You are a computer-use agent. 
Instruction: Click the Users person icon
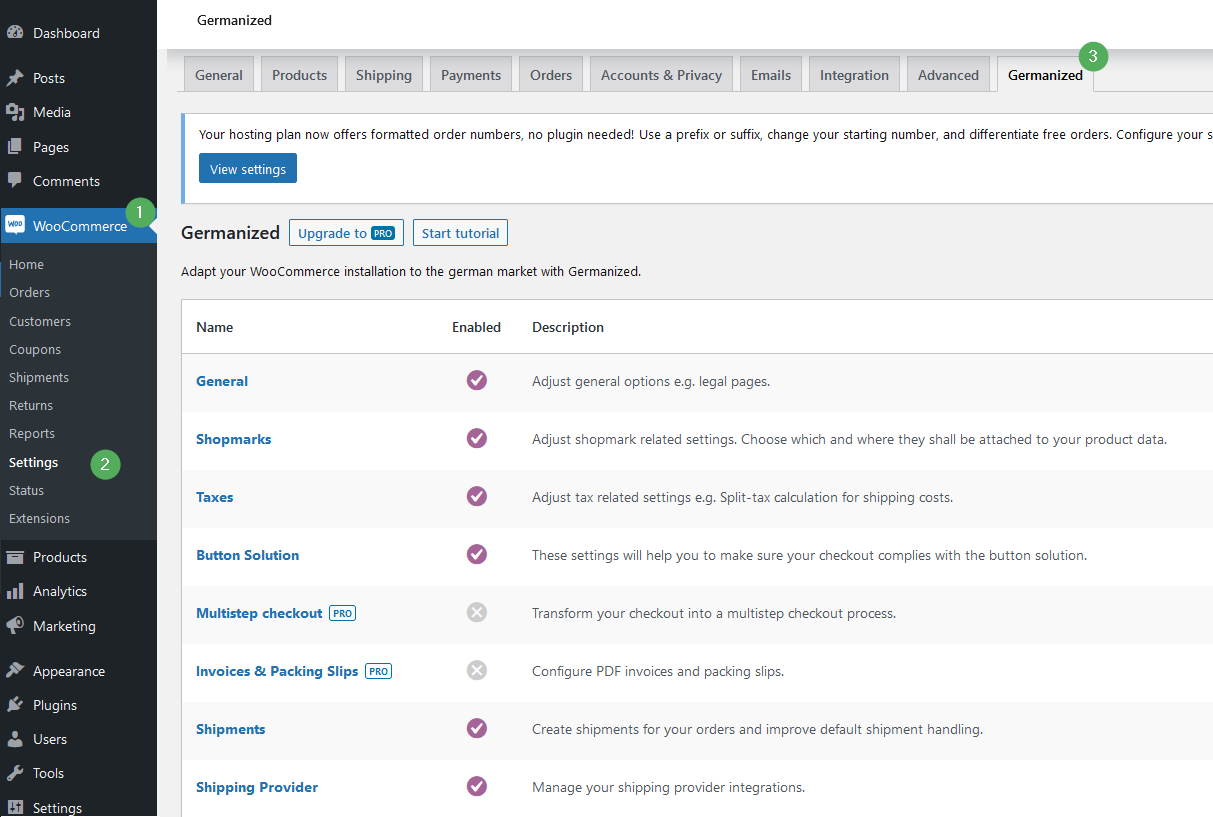click(15, 739)
